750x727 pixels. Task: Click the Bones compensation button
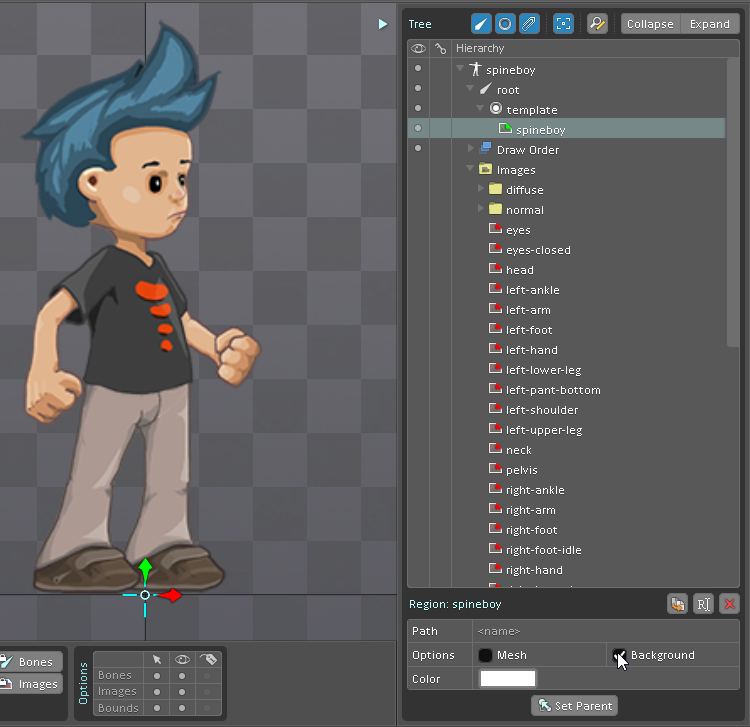[x=31, y=662]
